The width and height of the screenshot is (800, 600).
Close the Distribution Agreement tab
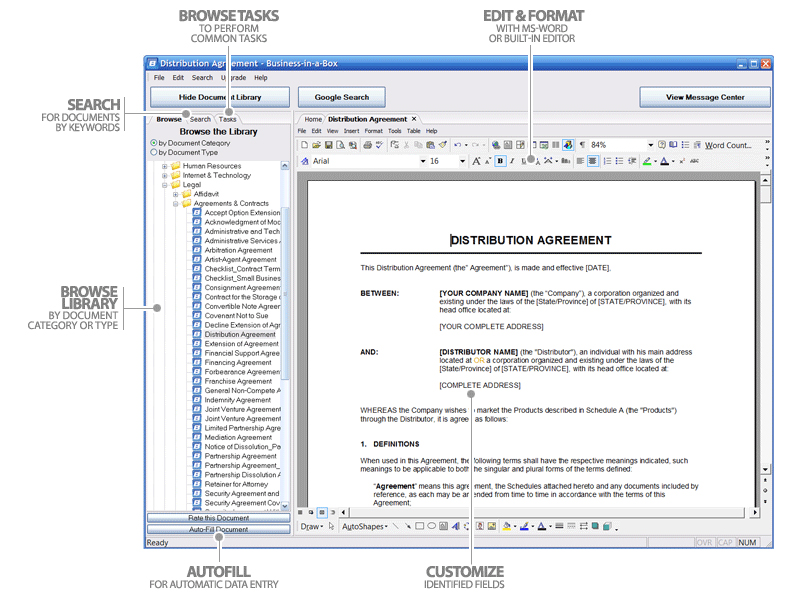pos(414,119)
